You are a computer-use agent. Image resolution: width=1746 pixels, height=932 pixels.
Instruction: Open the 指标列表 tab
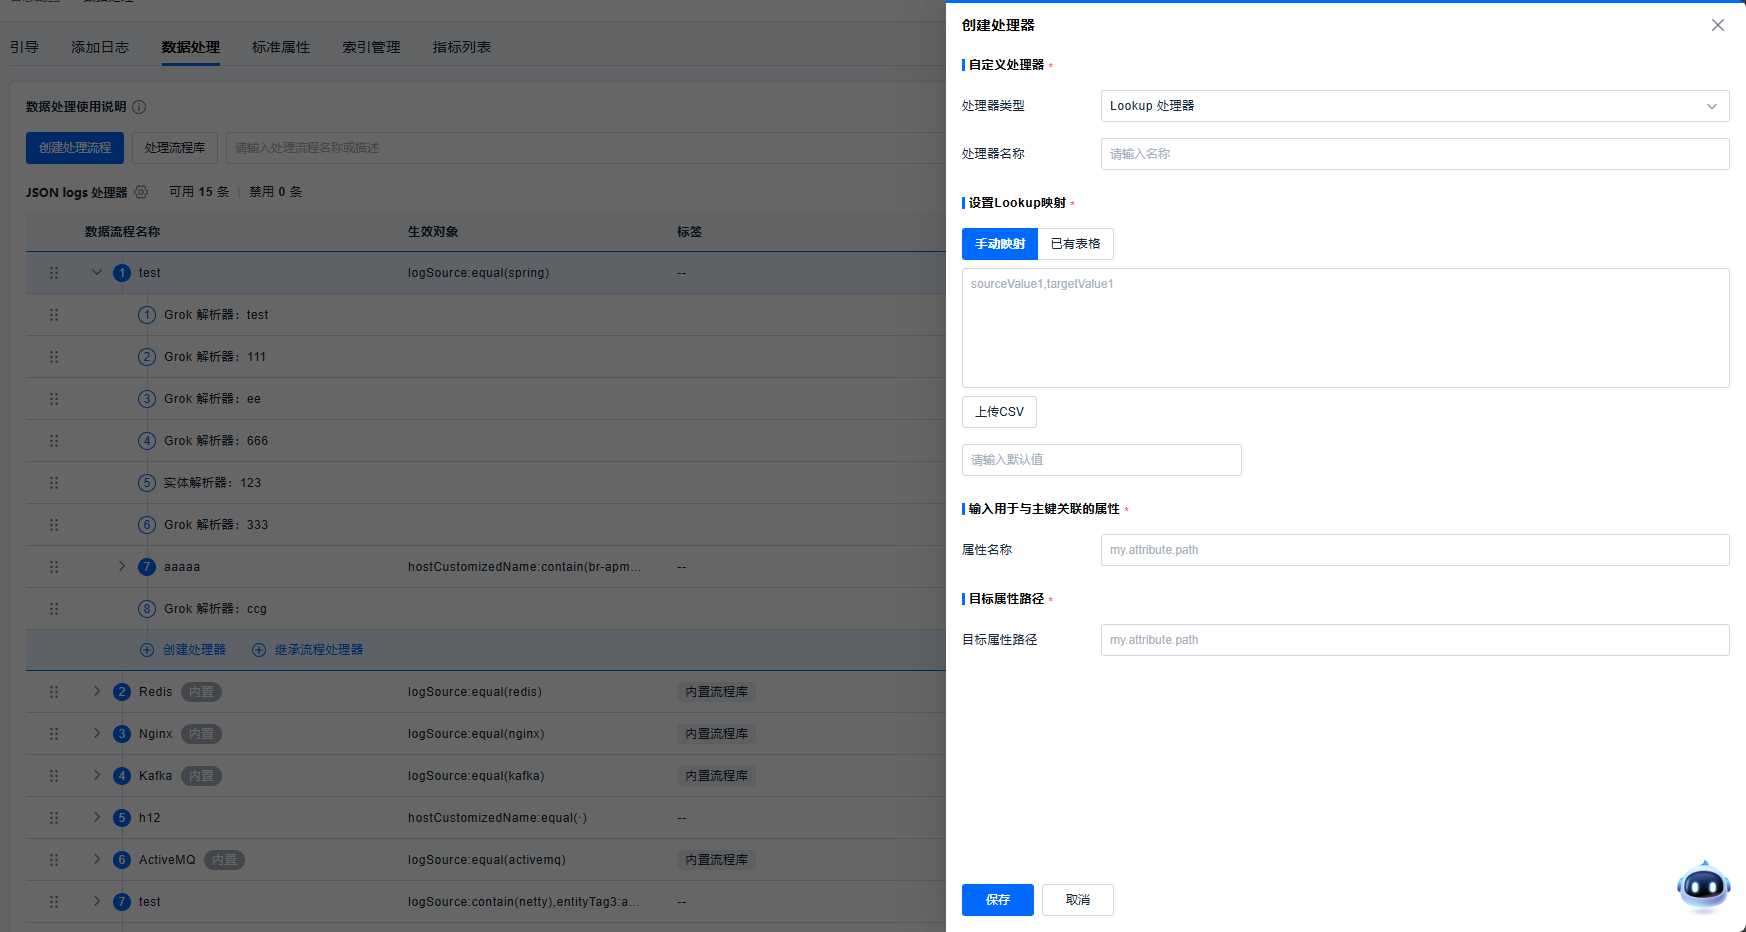tap(461, 47)
